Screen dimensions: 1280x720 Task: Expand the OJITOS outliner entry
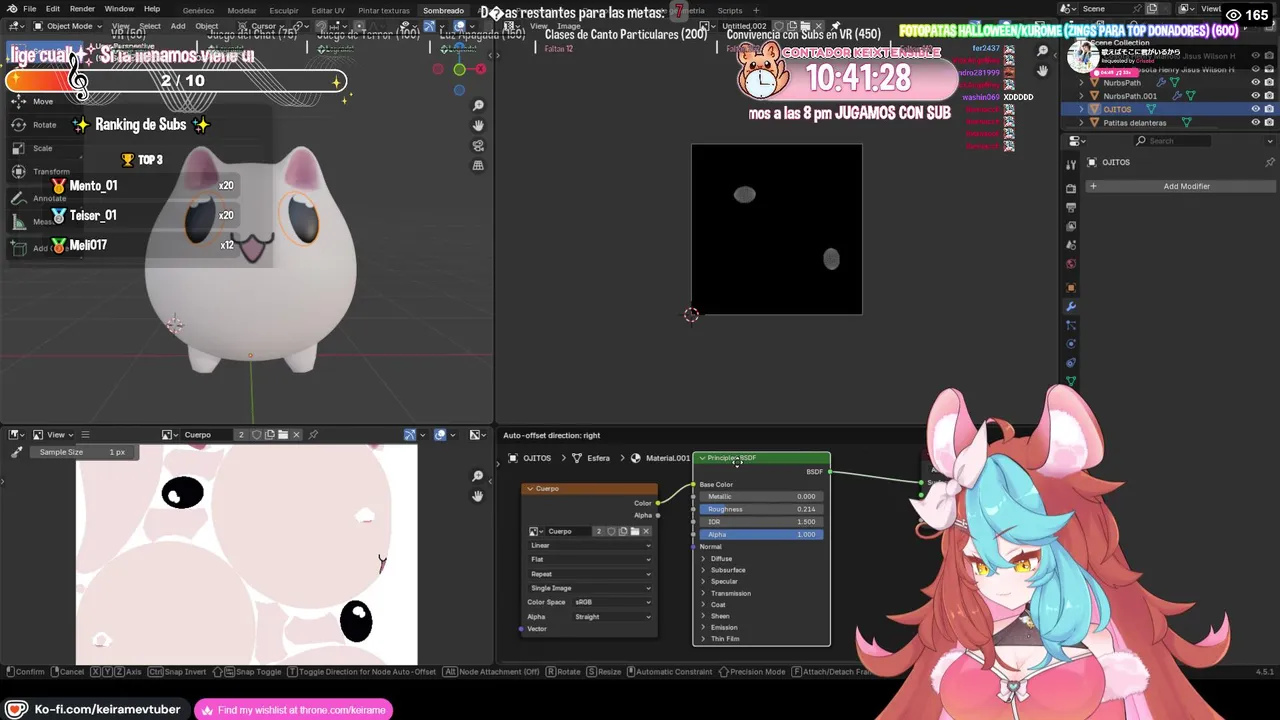click(x=1081, y=109)
